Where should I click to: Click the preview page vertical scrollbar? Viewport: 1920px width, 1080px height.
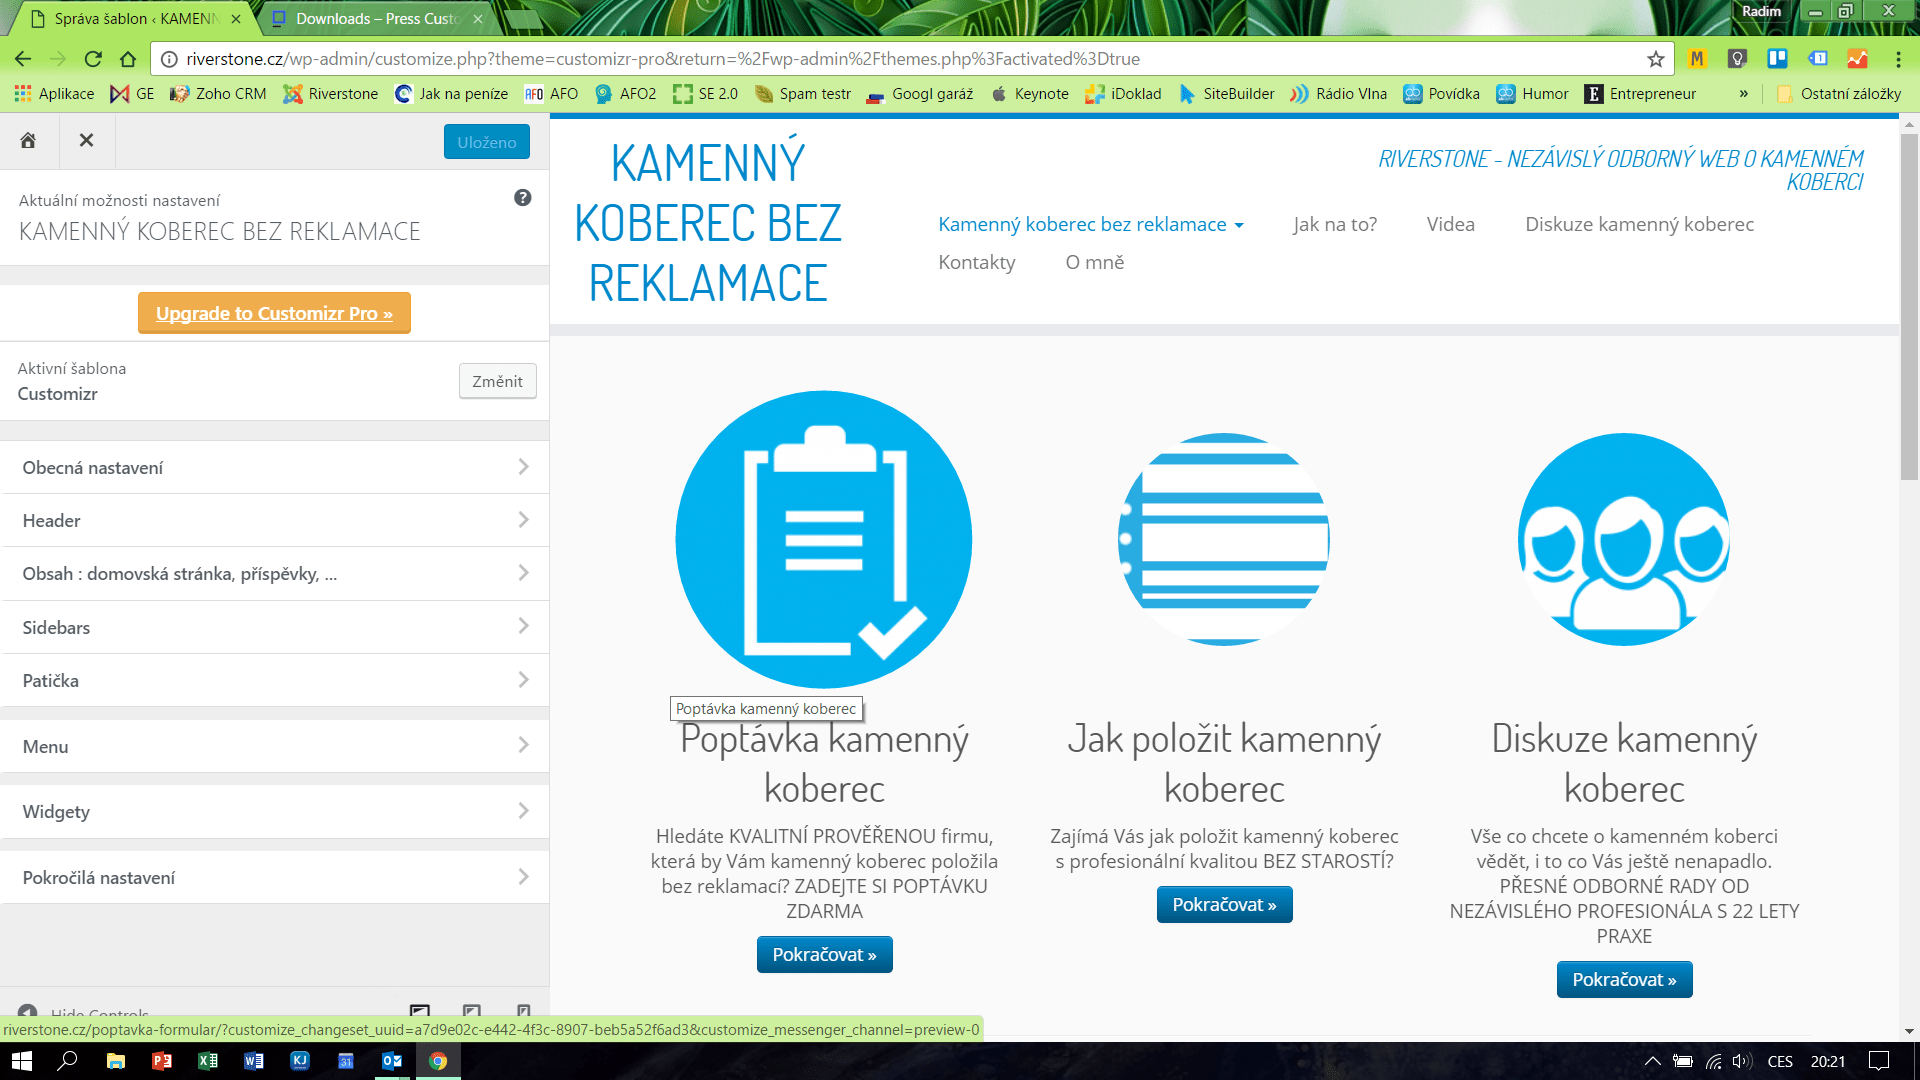pos(1909,305)
